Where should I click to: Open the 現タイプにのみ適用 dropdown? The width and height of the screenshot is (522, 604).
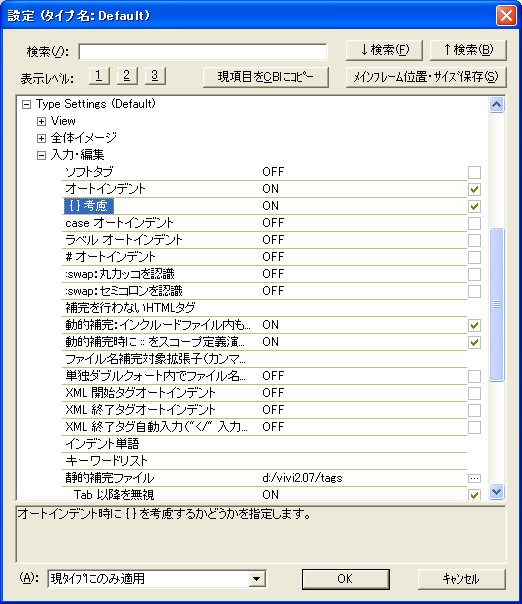click(x=257, y=579)
